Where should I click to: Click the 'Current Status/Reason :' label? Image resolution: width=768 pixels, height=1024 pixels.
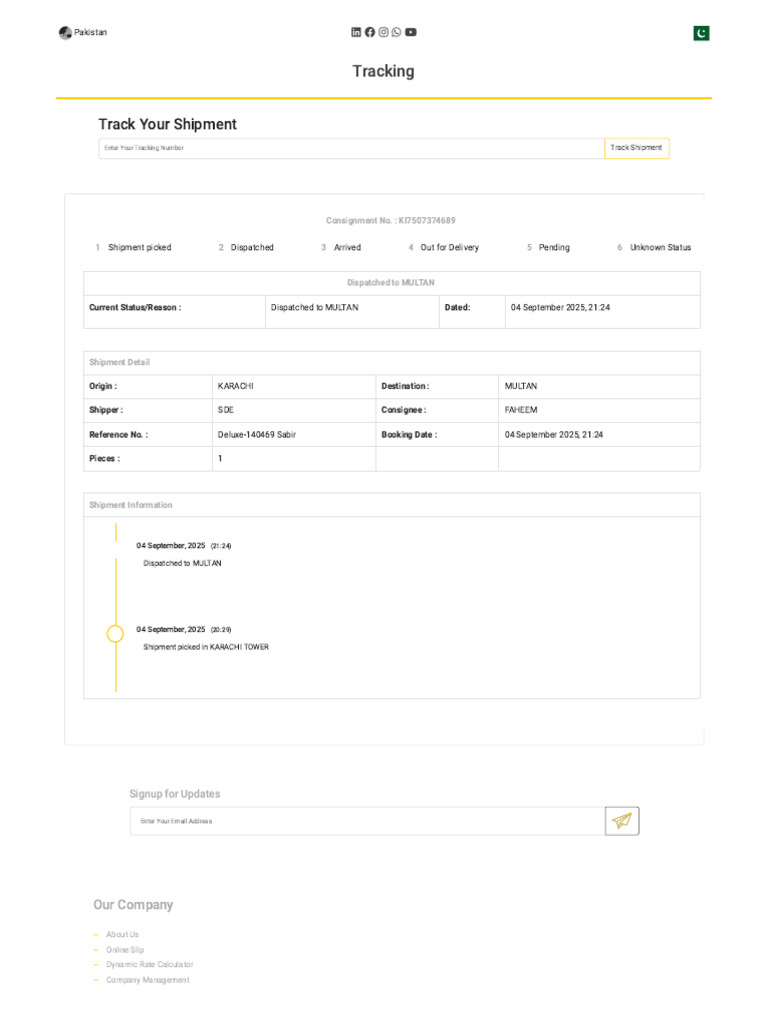[135, 308]
